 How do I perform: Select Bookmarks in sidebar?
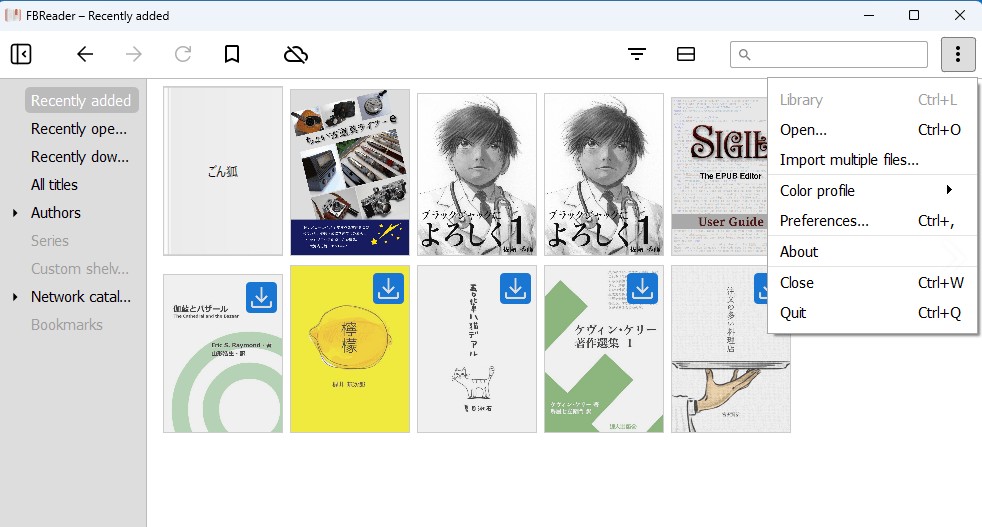tap(67, 325)
